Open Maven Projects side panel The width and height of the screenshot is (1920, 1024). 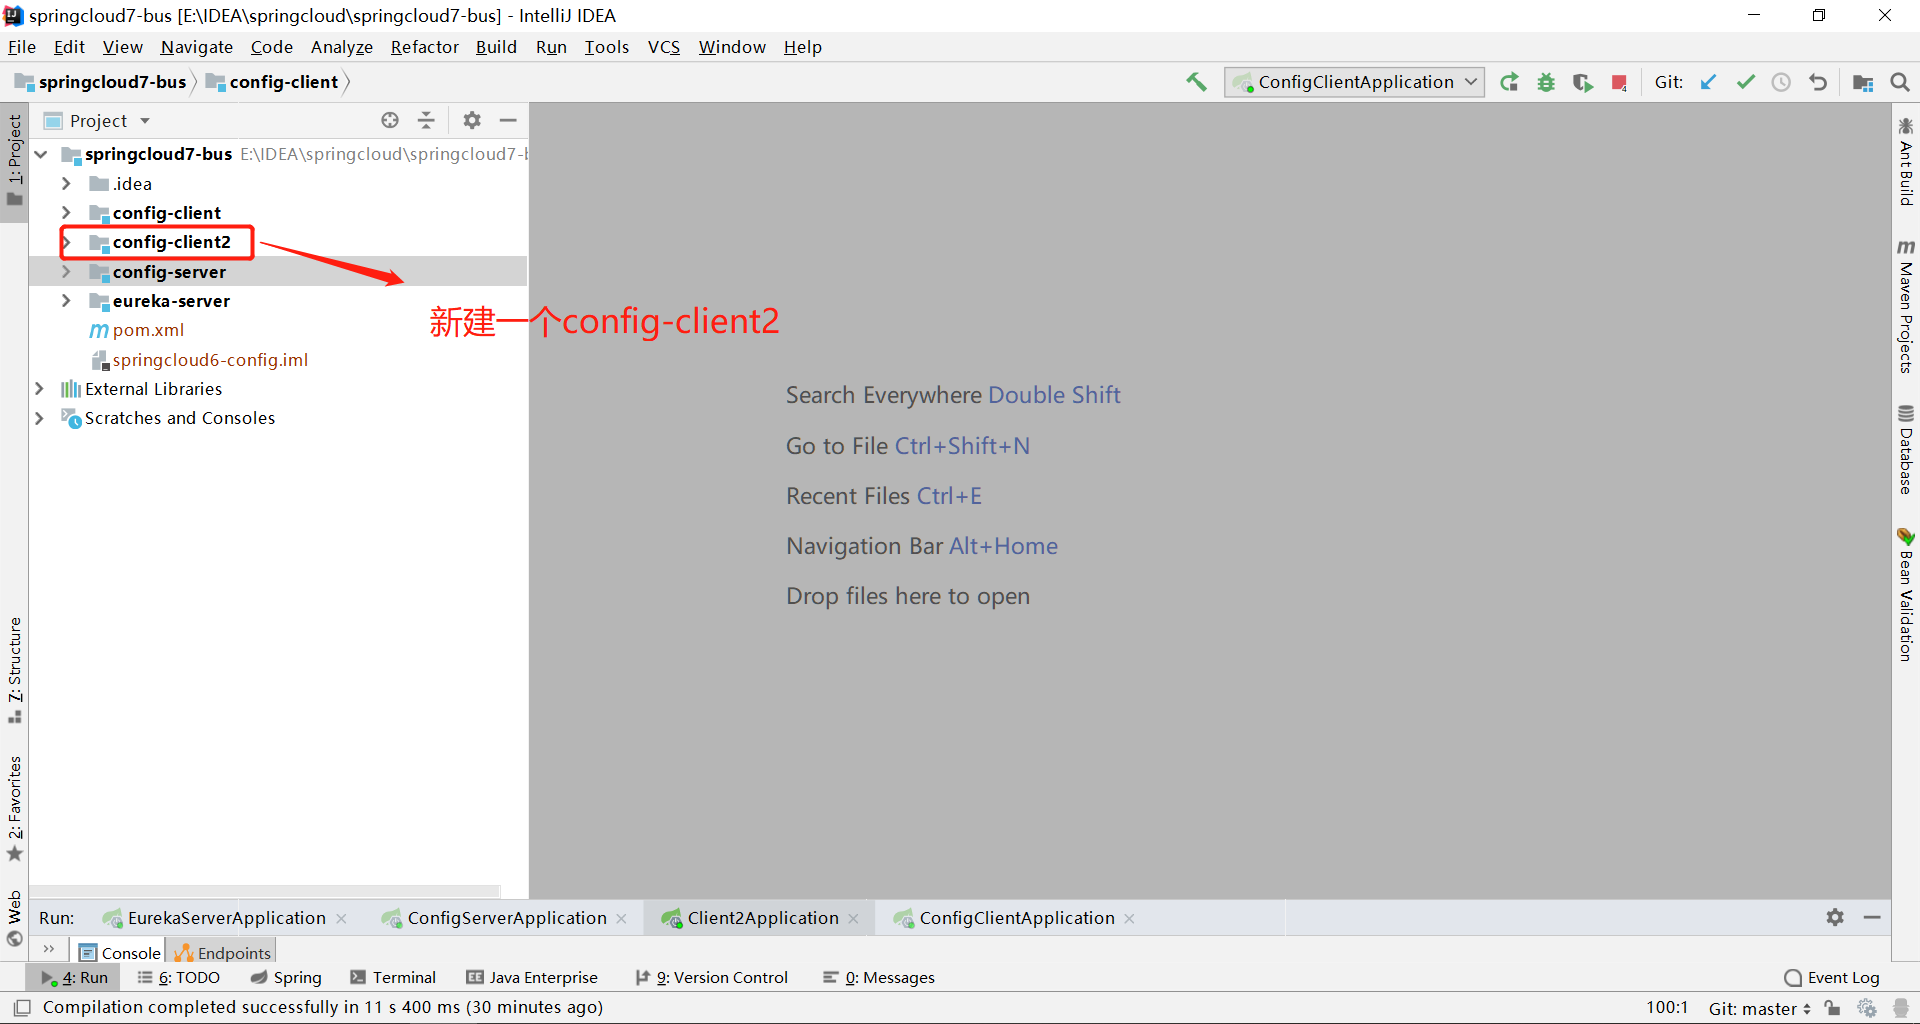1906,307
